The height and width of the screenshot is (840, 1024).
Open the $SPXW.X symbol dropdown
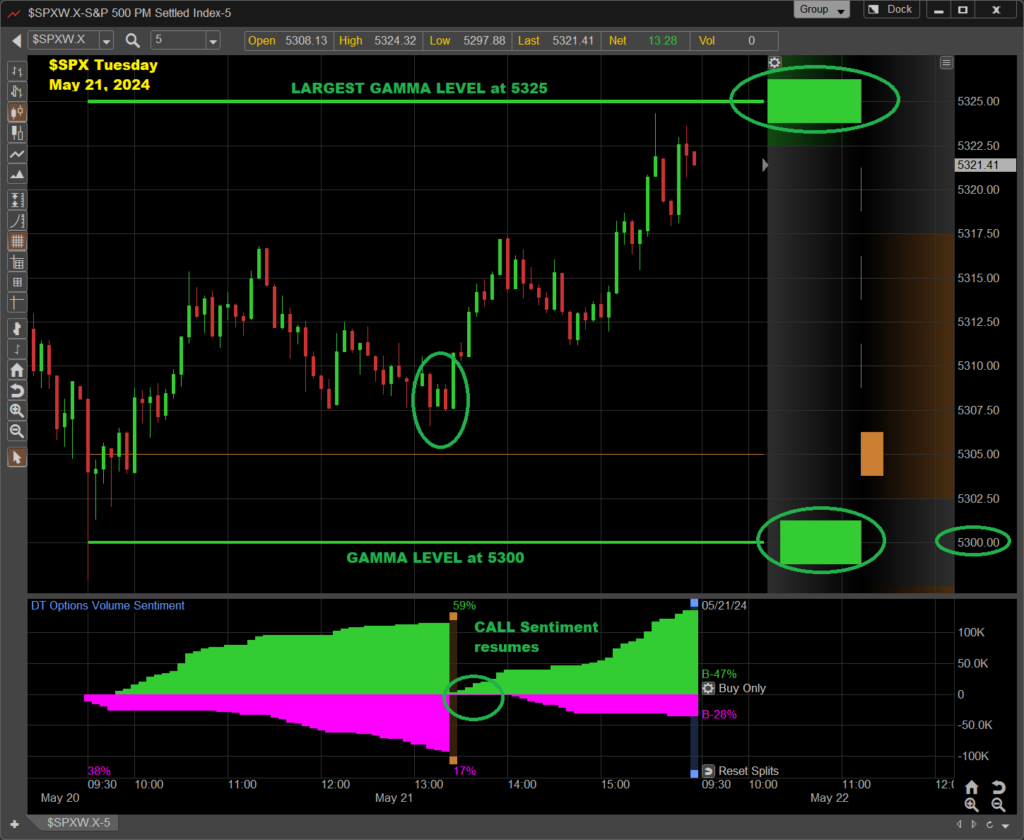point(106,41)
